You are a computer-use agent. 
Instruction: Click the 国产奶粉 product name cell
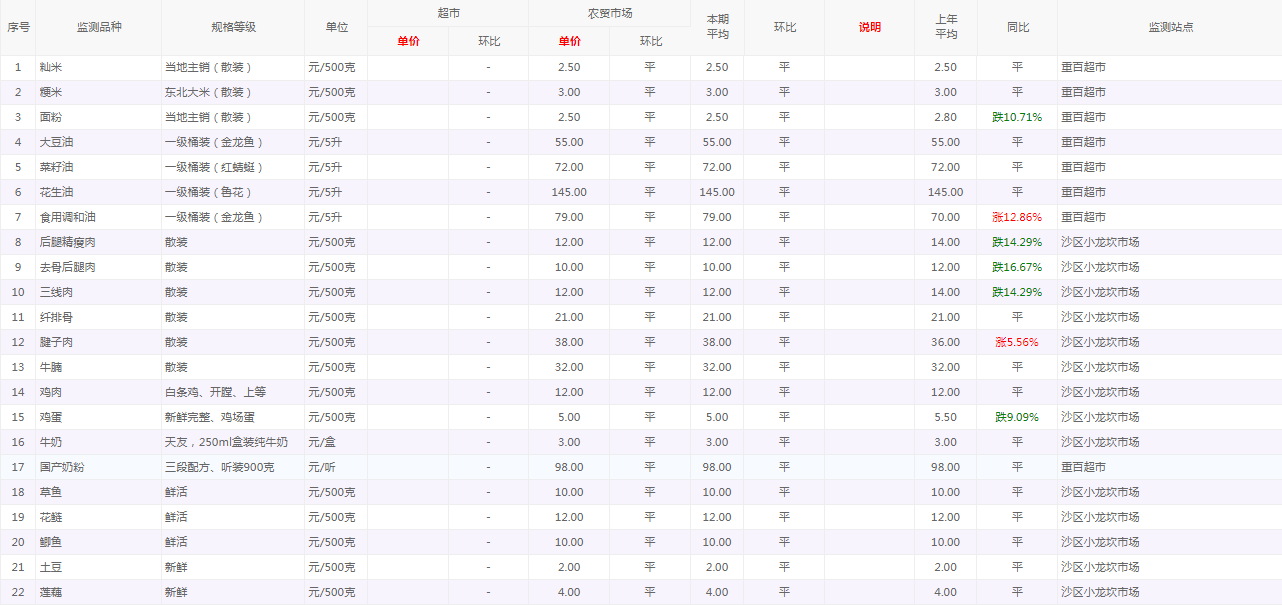(x=62, y=467)
